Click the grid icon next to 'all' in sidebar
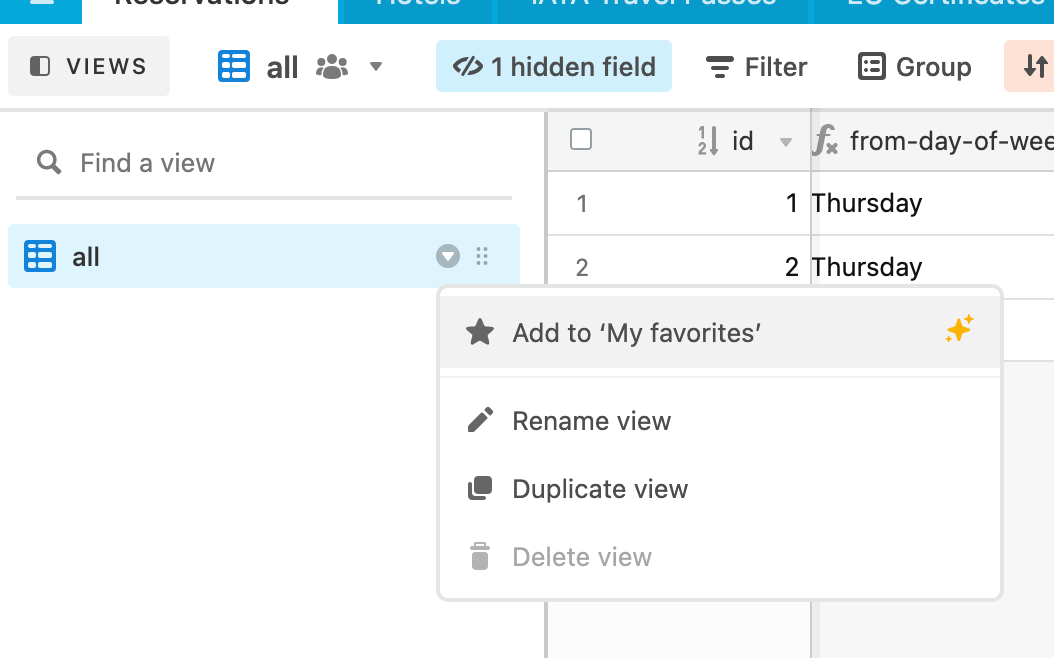Viewport: 1054px width, 658px height. (40, 256)
